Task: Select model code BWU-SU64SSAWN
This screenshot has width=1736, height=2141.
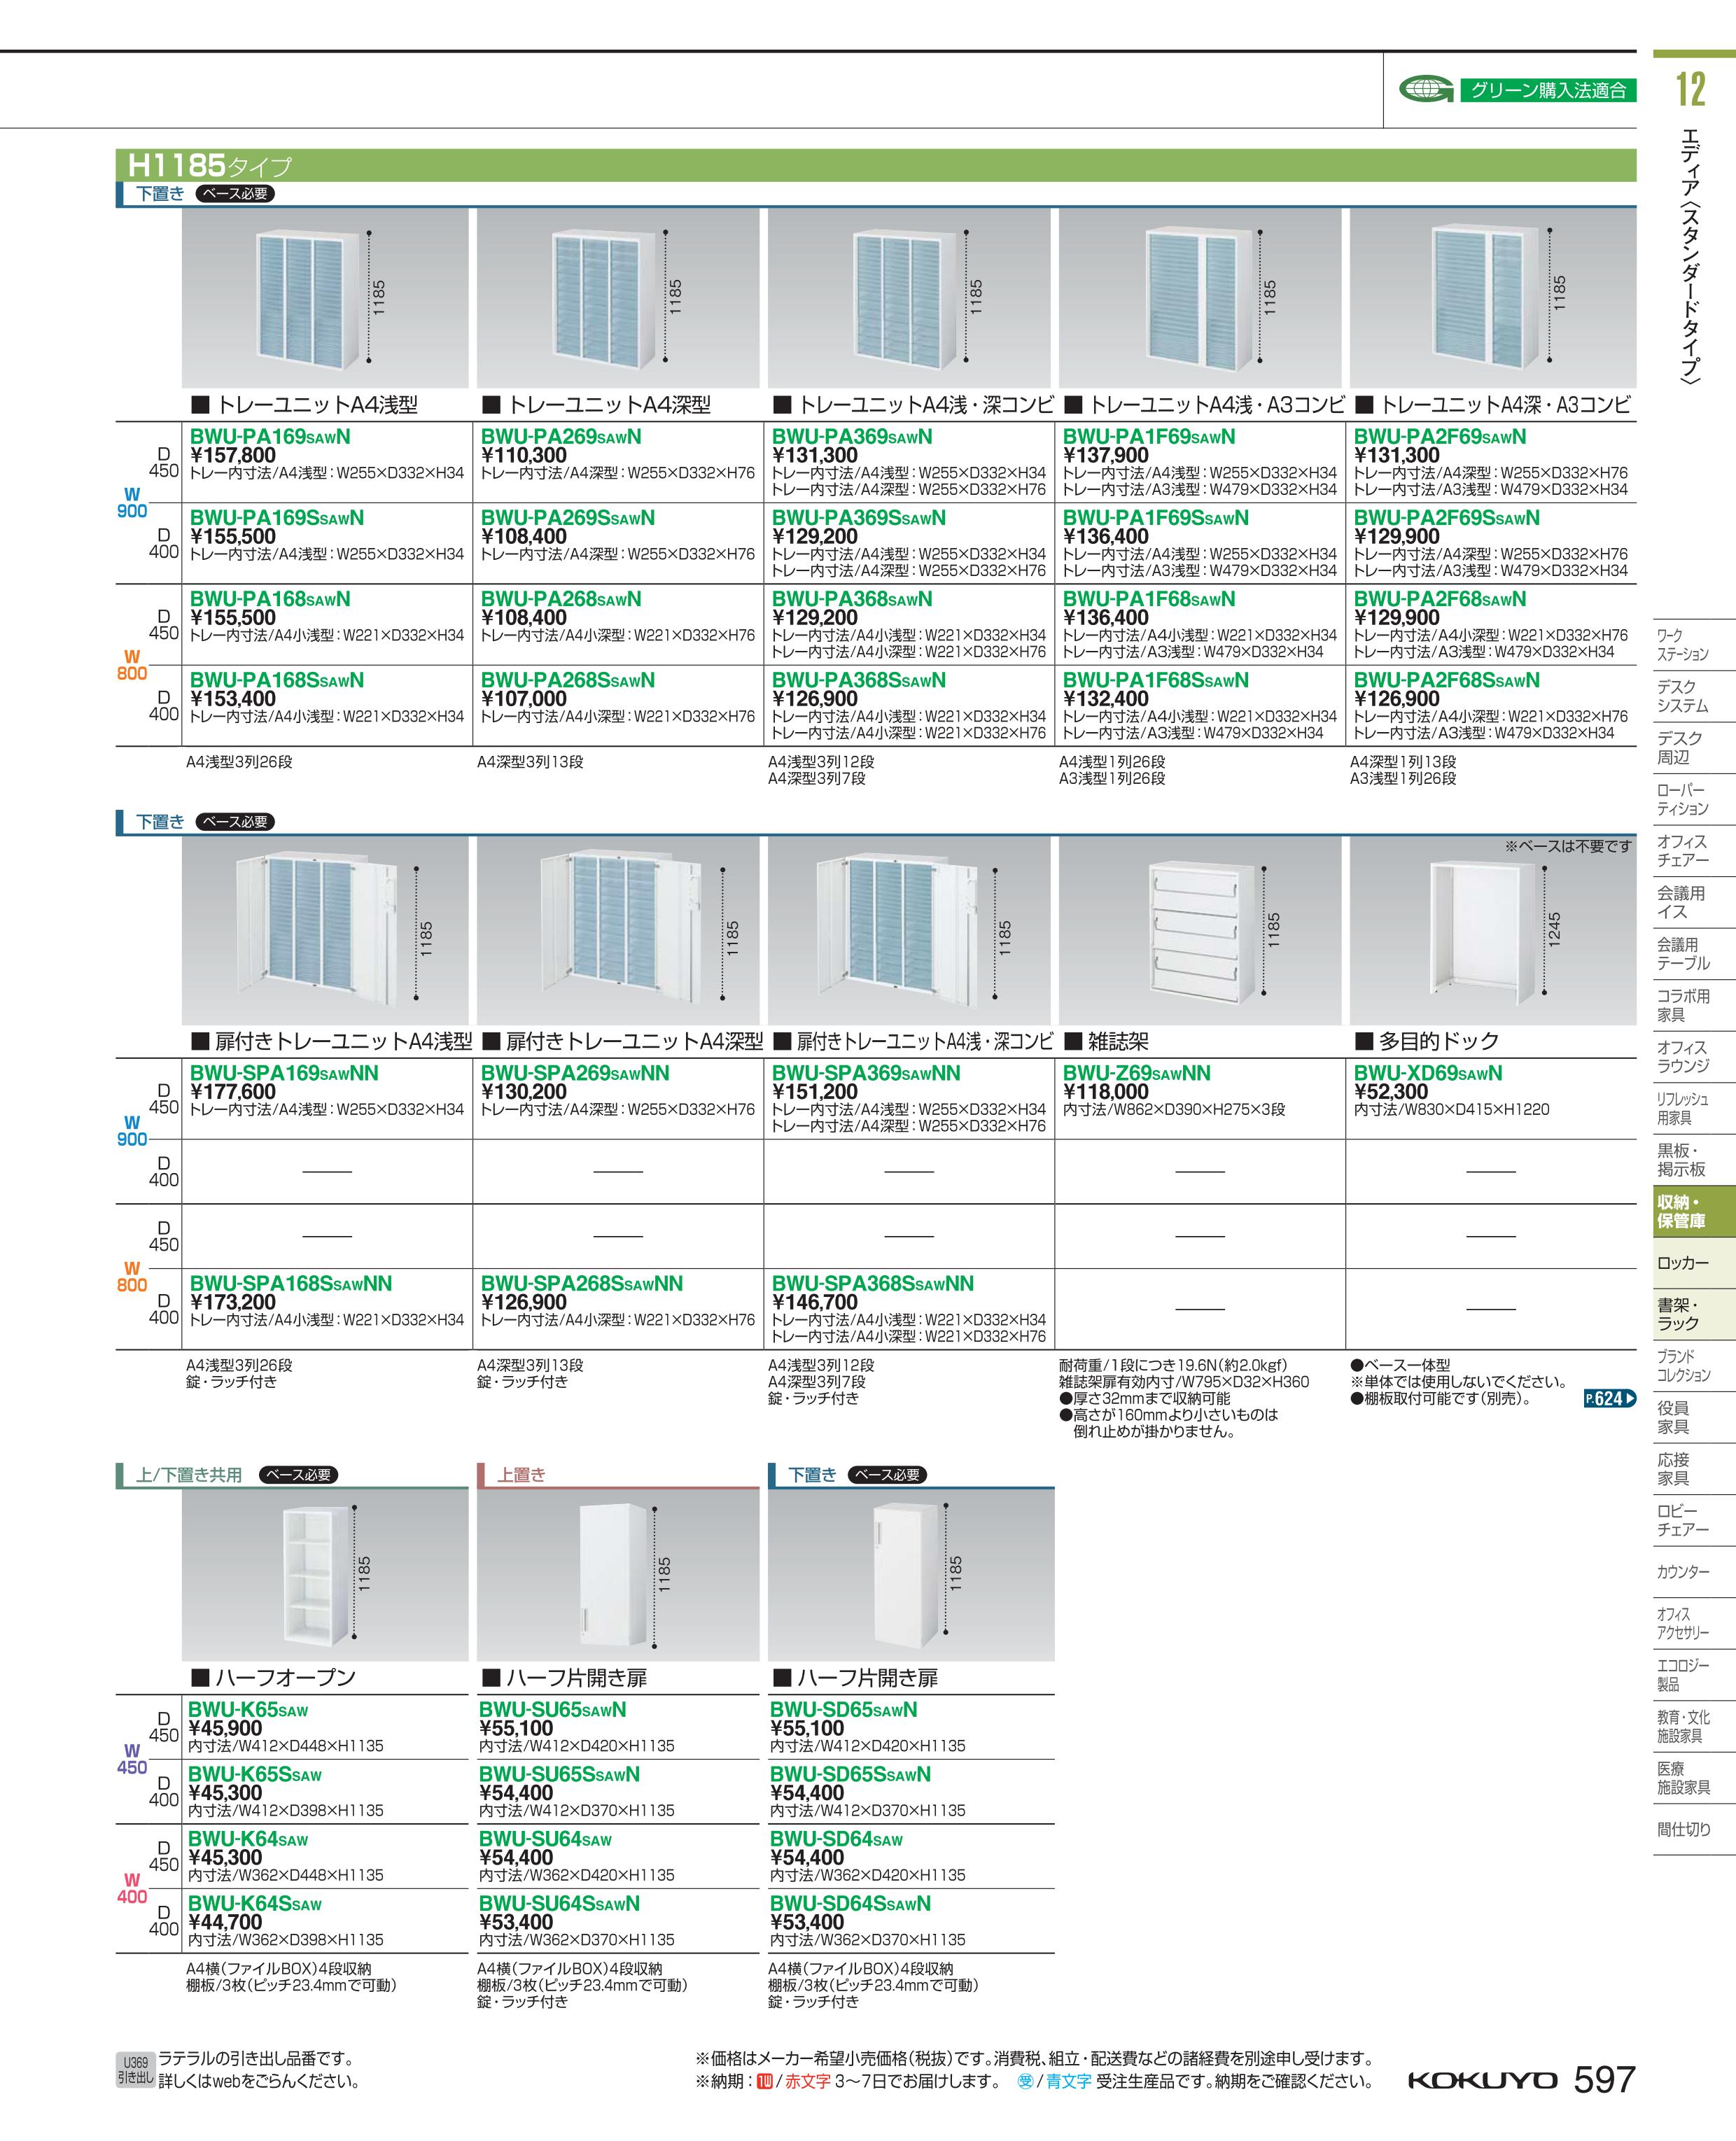Action: [559, 1904]
